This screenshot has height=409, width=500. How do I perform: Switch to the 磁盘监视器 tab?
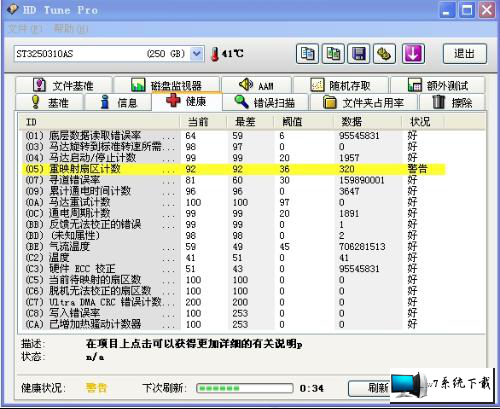[x=166, y=85]
